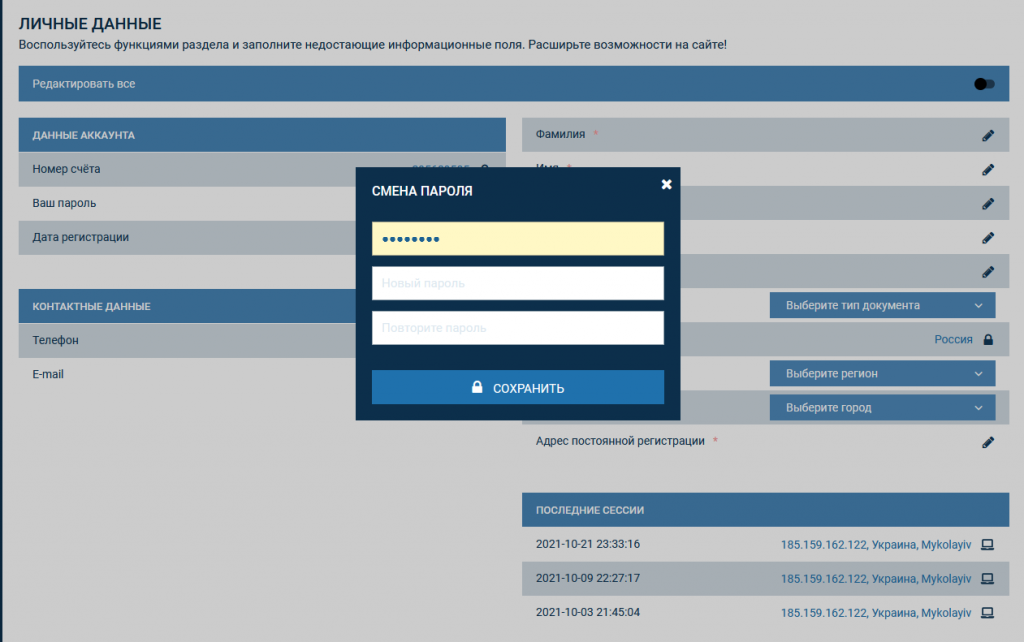
Task: Click the pencil for Адрес постоянной регистрации
Action: (x=988, y=441)
